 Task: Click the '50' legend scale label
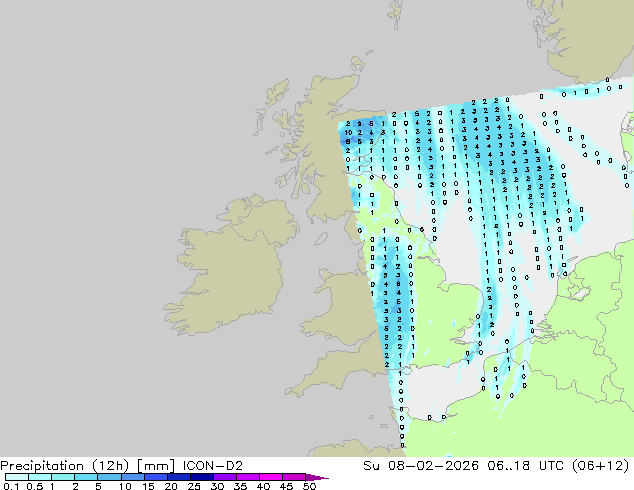[309, 486]
